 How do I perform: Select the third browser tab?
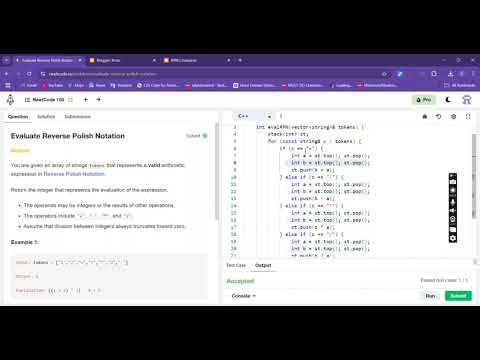pos(197,60)
